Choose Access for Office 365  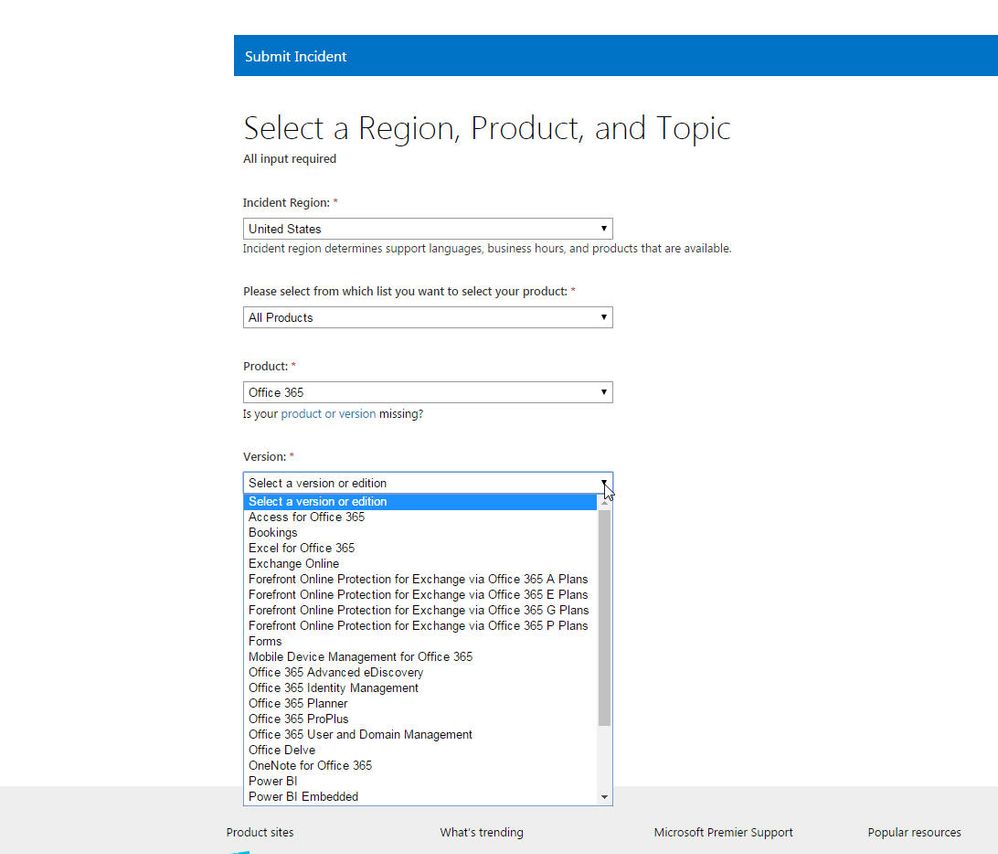pyautogui.click(x=420, y=517)
